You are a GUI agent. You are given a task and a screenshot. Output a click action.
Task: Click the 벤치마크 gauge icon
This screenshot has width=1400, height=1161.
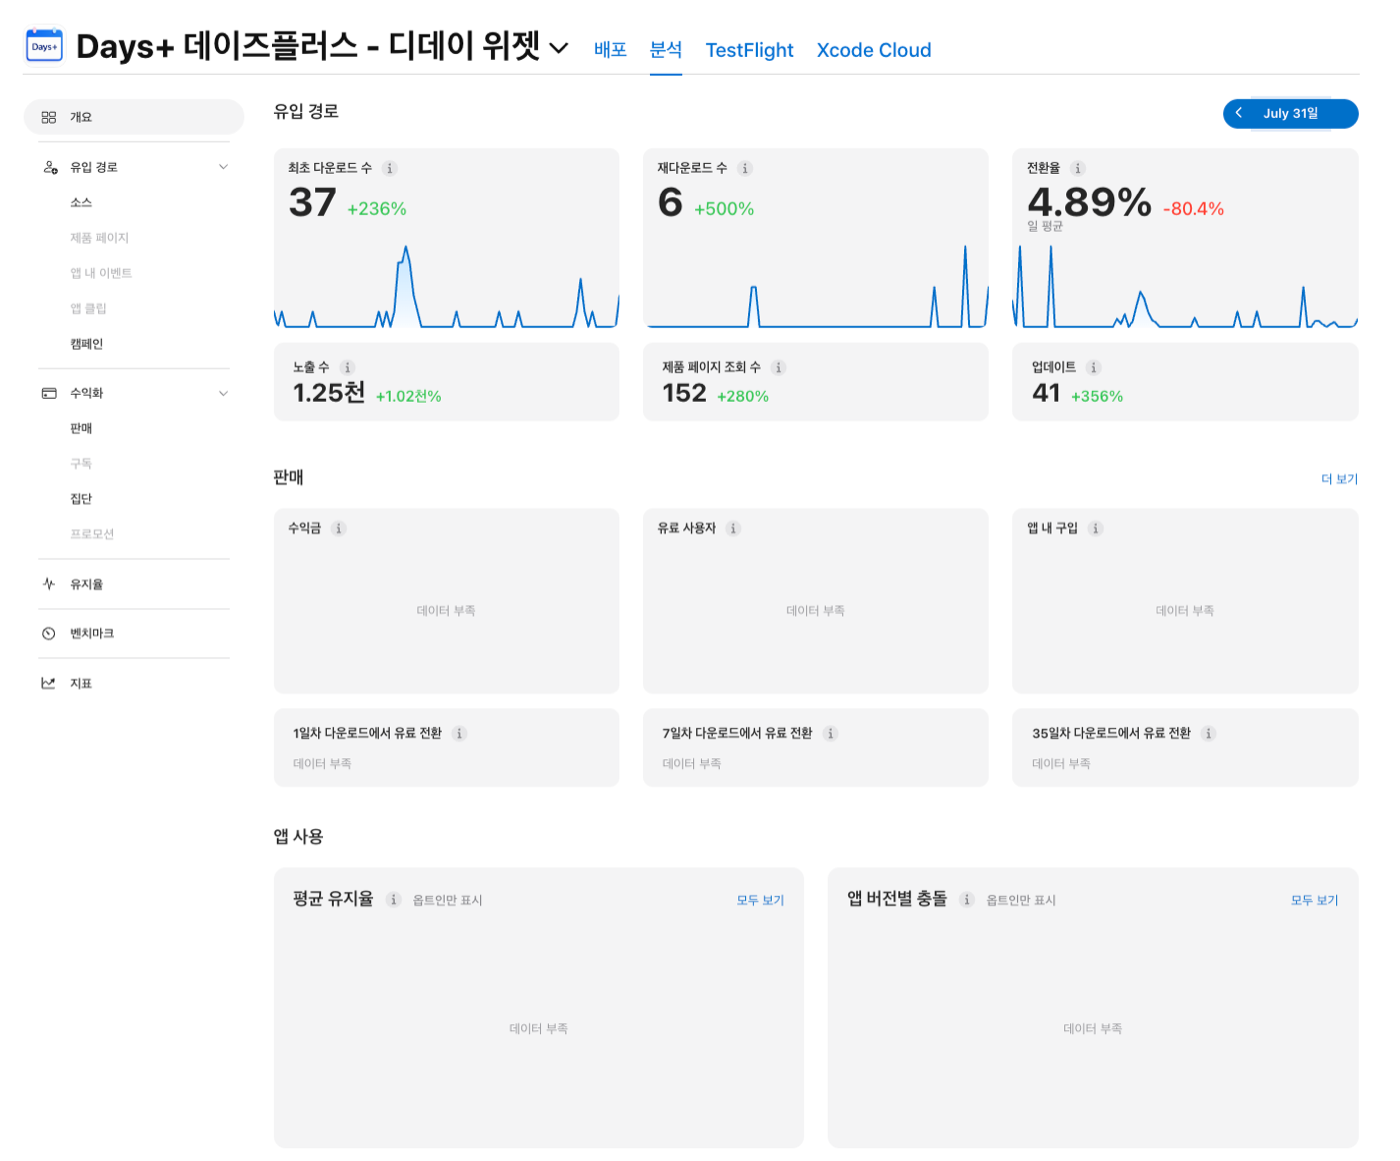(x=49, y=633)
